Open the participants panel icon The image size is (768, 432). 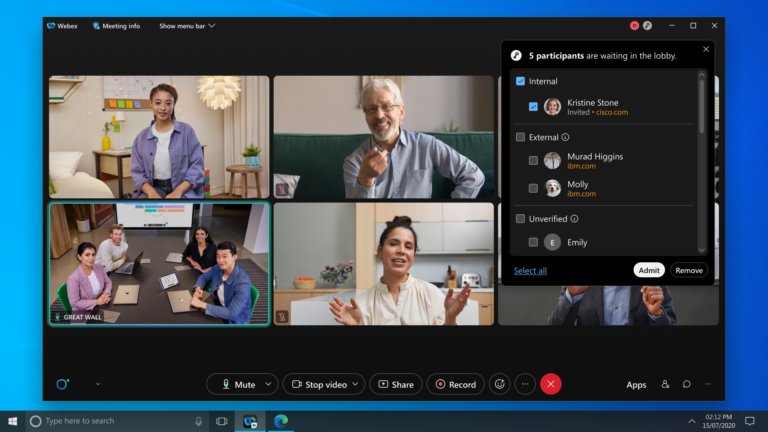pyautogui.click(x=665, y=384)
